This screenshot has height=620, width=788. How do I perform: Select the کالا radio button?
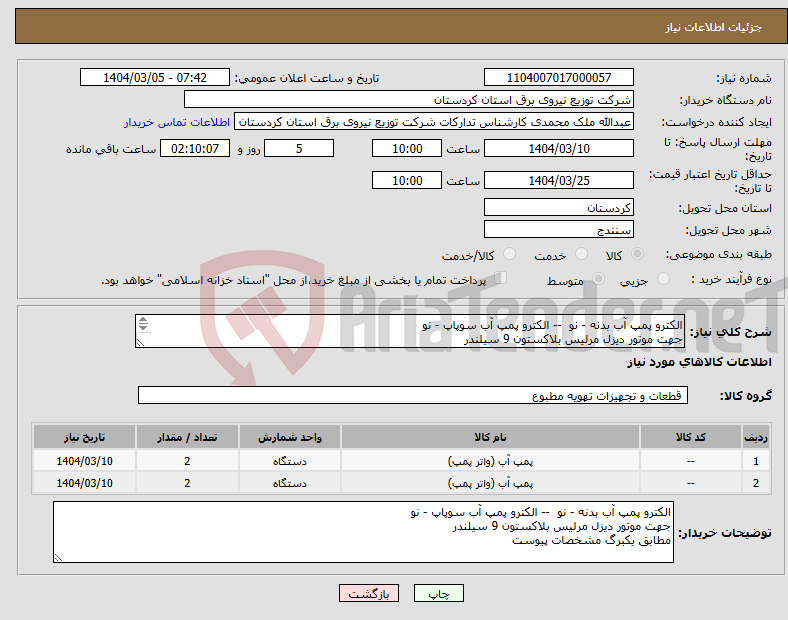click(637, 254)
